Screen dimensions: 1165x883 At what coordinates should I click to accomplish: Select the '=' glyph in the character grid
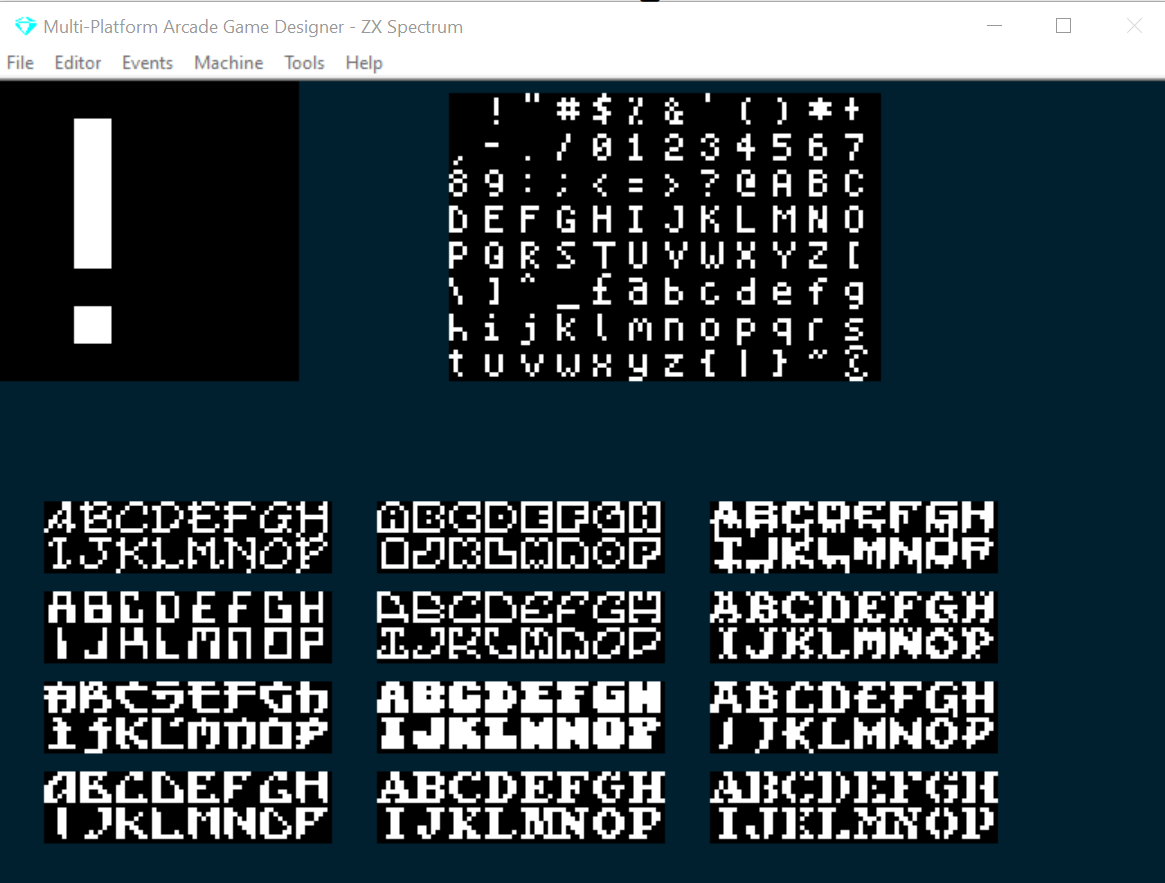pos(637,184)
